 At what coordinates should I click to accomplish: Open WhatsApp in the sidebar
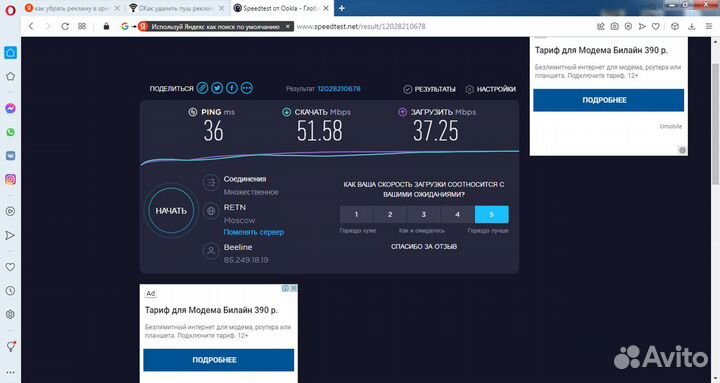[10, 132]
